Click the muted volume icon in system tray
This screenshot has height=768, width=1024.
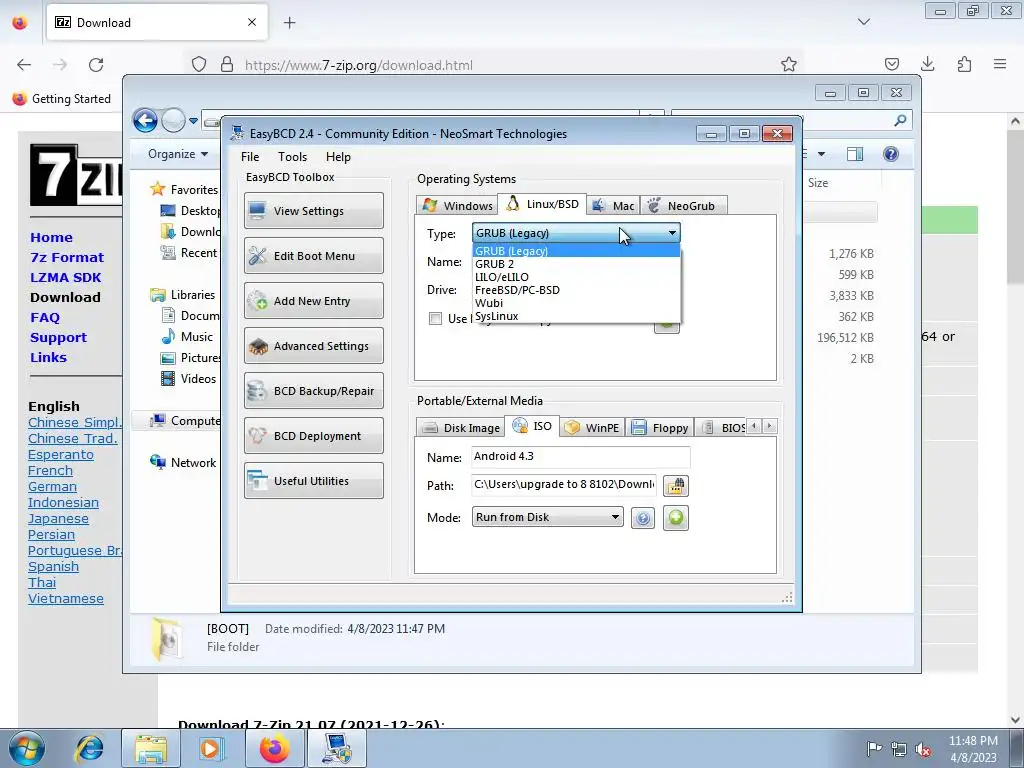923,750
